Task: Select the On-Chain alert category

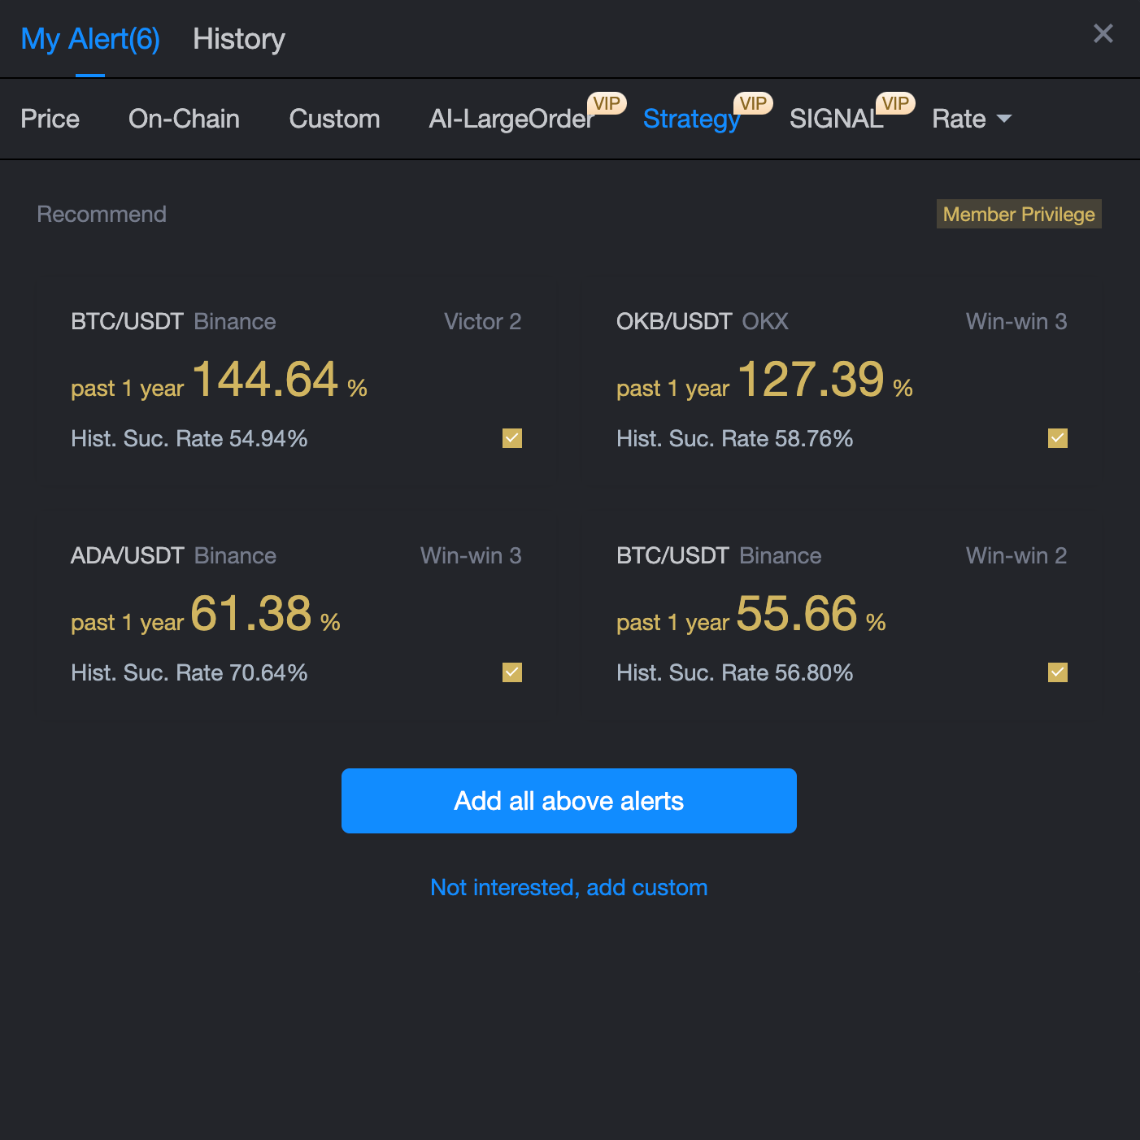Action: click(x=184, y=119)
